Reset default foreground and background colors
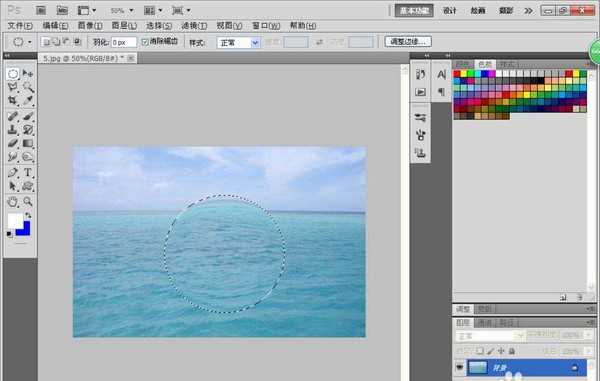600x381 pixels. (x=9, y=234)
